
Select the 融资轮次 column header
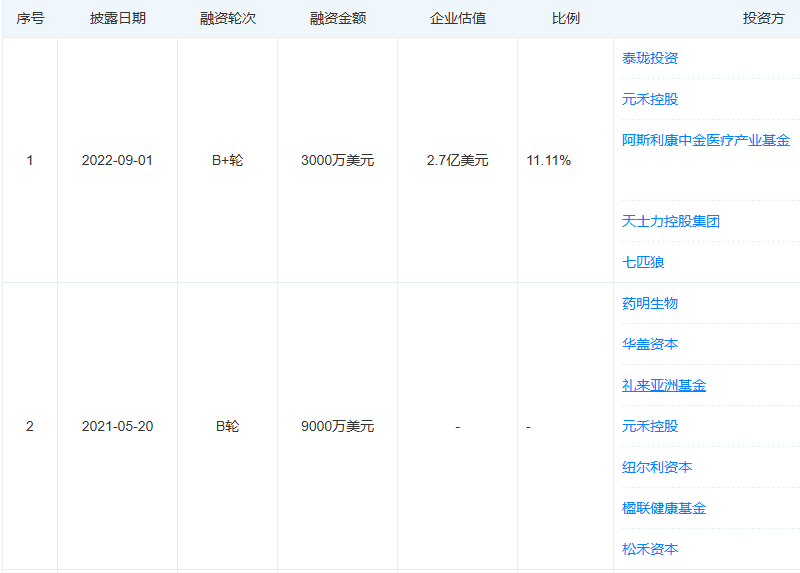tap(228, 18)
